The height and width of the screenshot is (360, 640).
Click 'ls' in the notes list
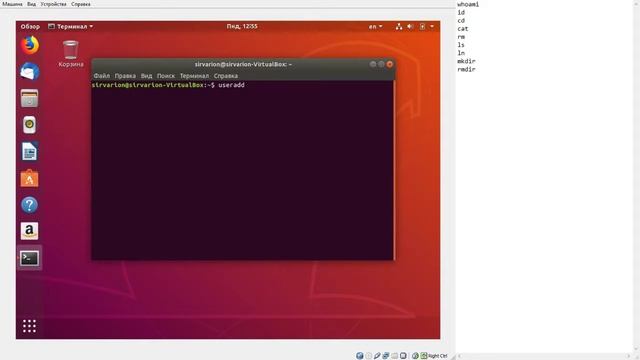[x=461, y=45]
